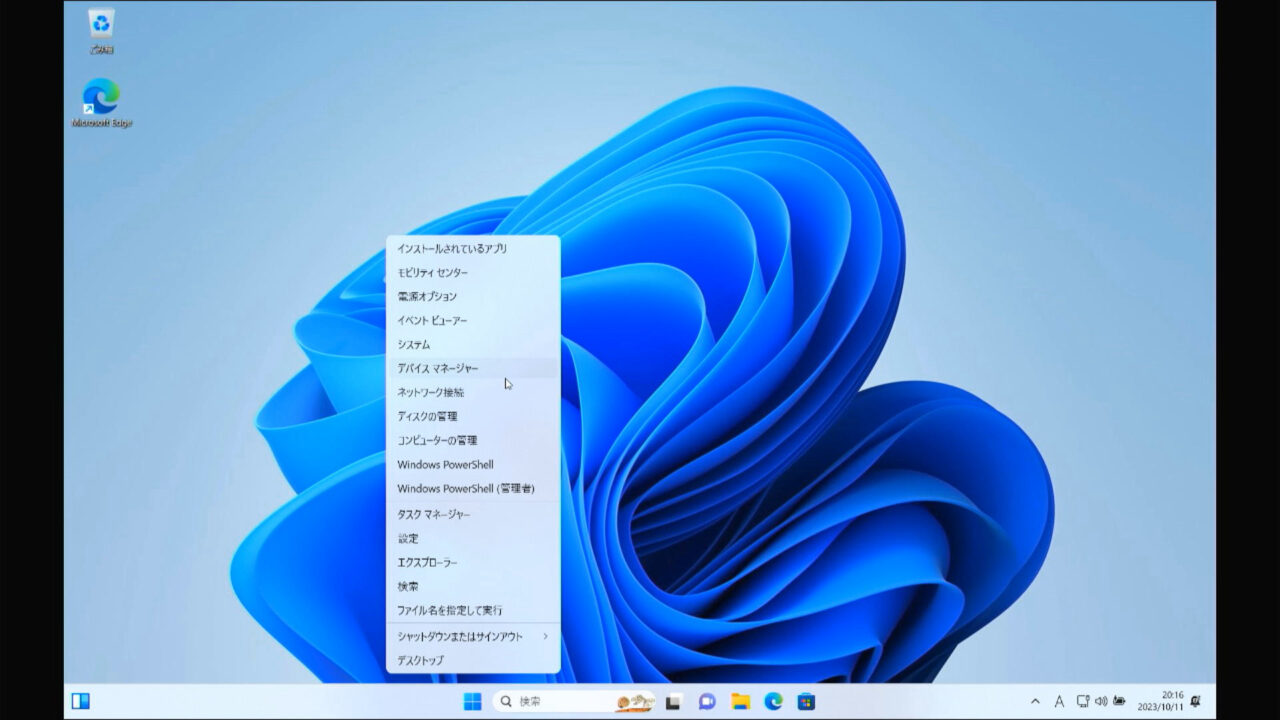Viewport: 1280px width, 720px height.
Task: Click the IME input mode 'A' indicator
Action: [1059, 701]
